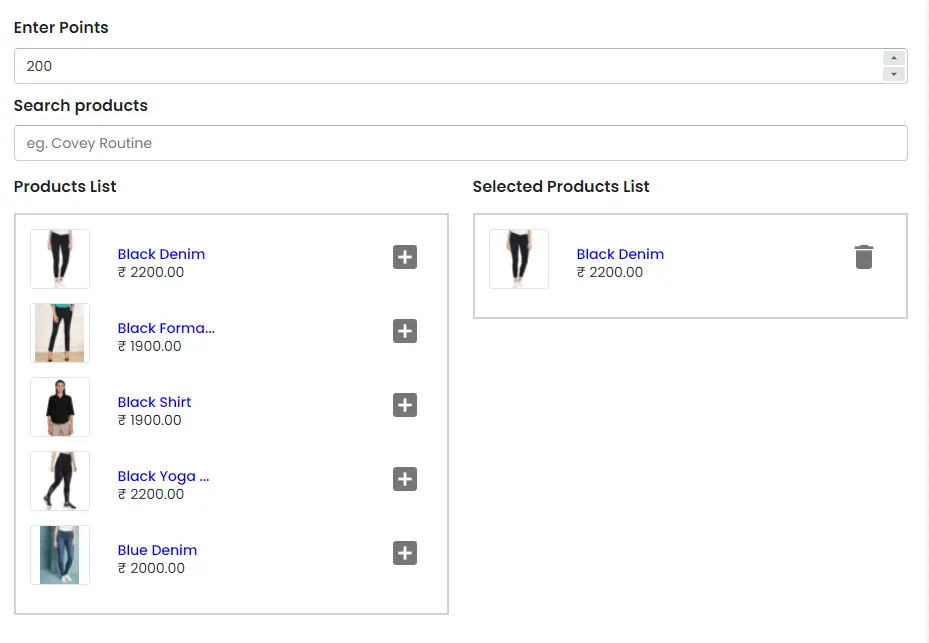929x643 pixels.
Task: Click Black Formal product thumbnail image
Action: pyautogui.click(x=60, y=333)
